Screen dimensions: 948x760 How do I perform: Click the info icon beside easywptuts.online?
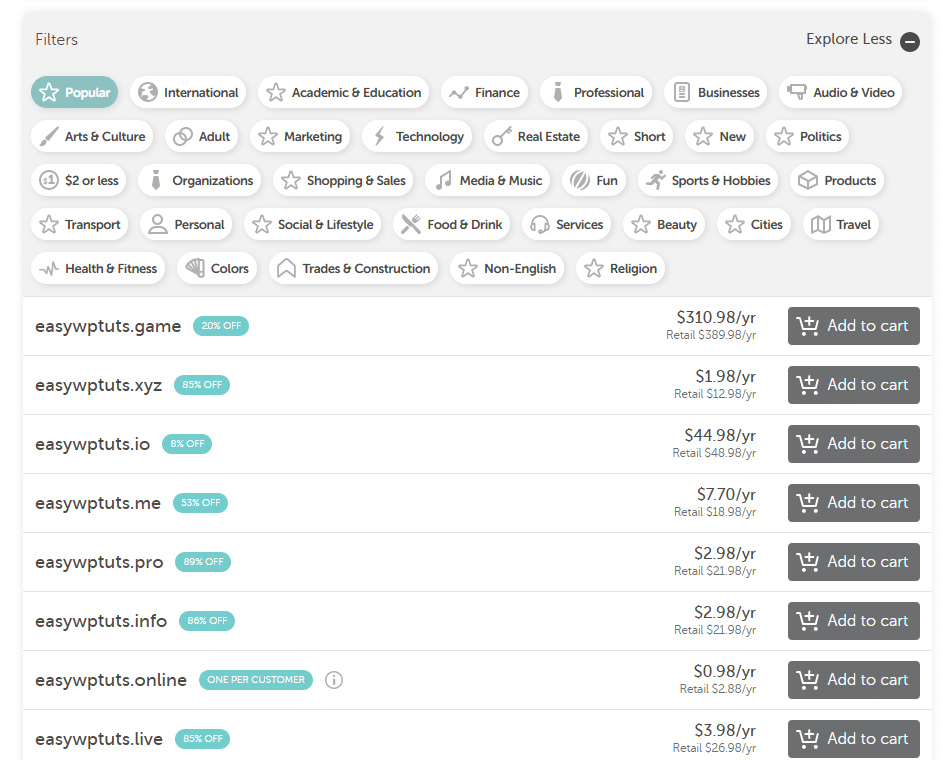point(333,680)
